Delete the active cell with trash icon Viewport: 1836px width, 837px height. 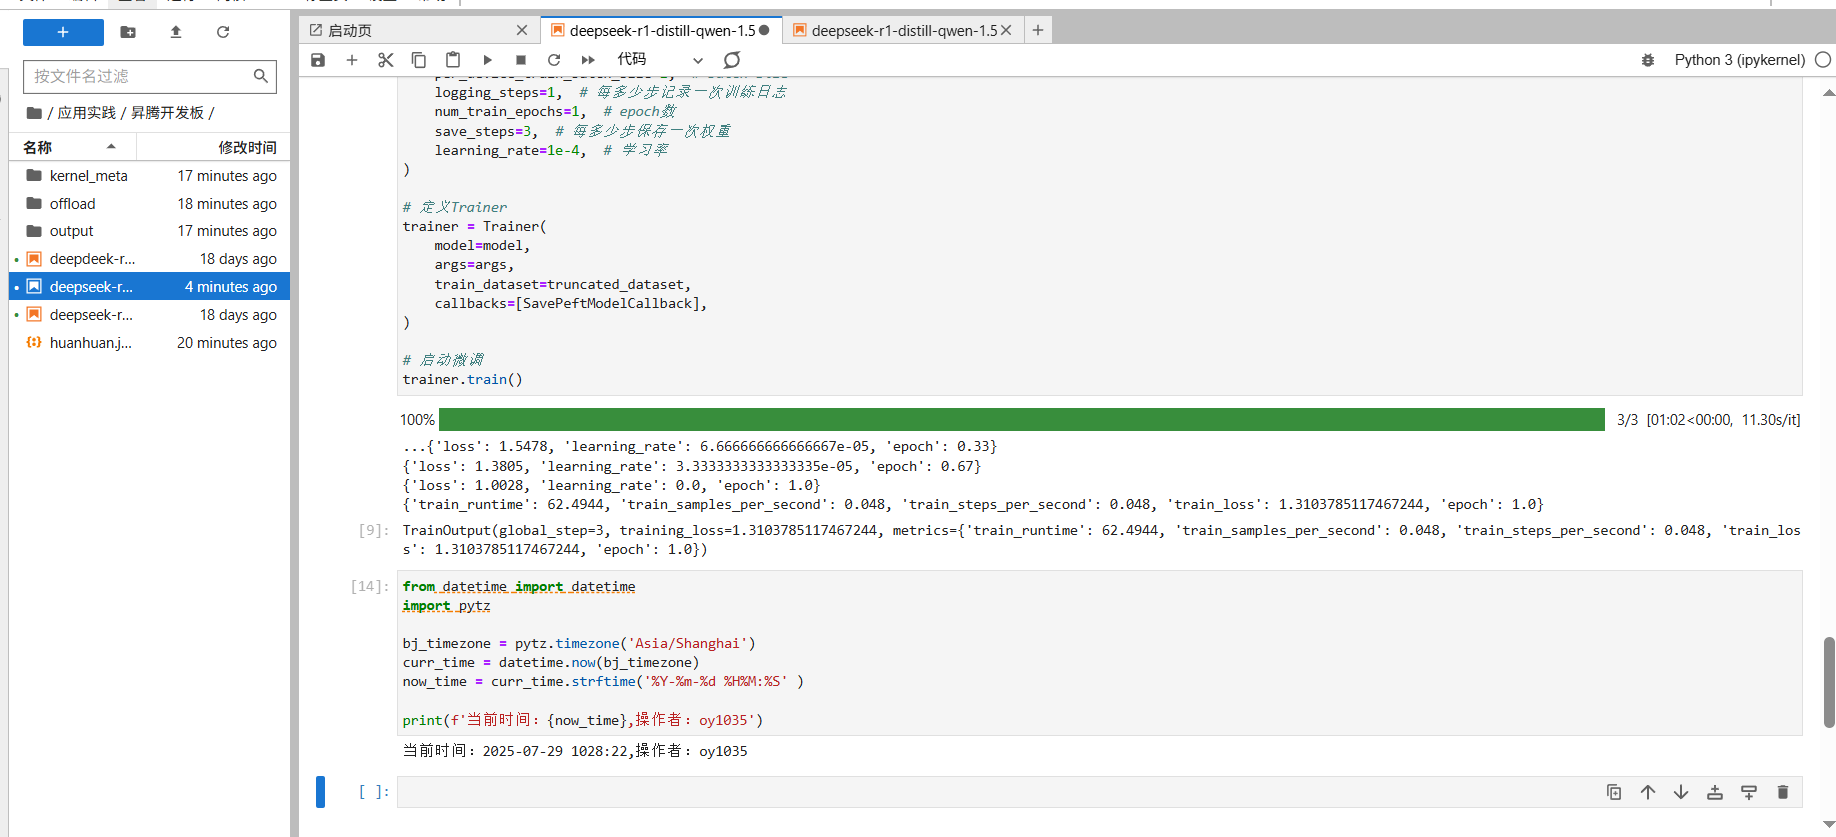click(x=1782, y=792)
